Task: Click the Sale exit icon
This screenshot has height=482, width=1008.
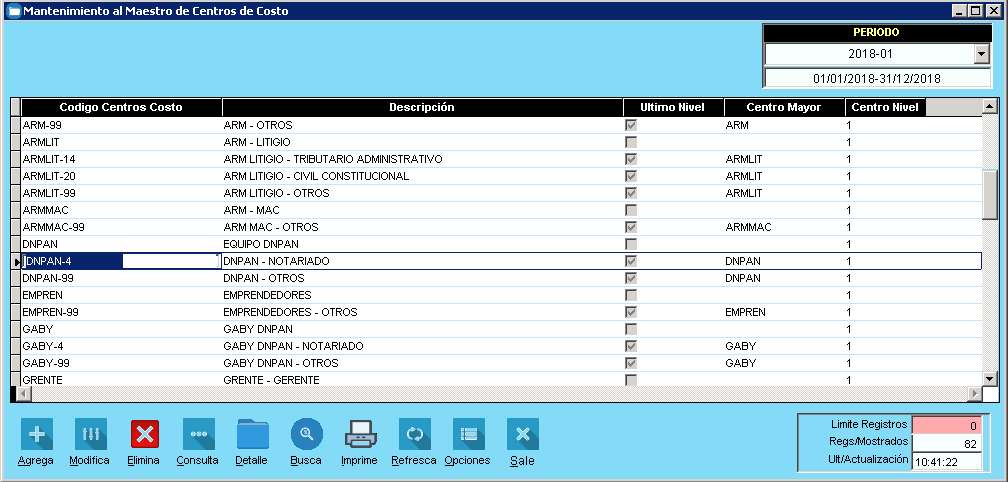Action: click(522, 434)
